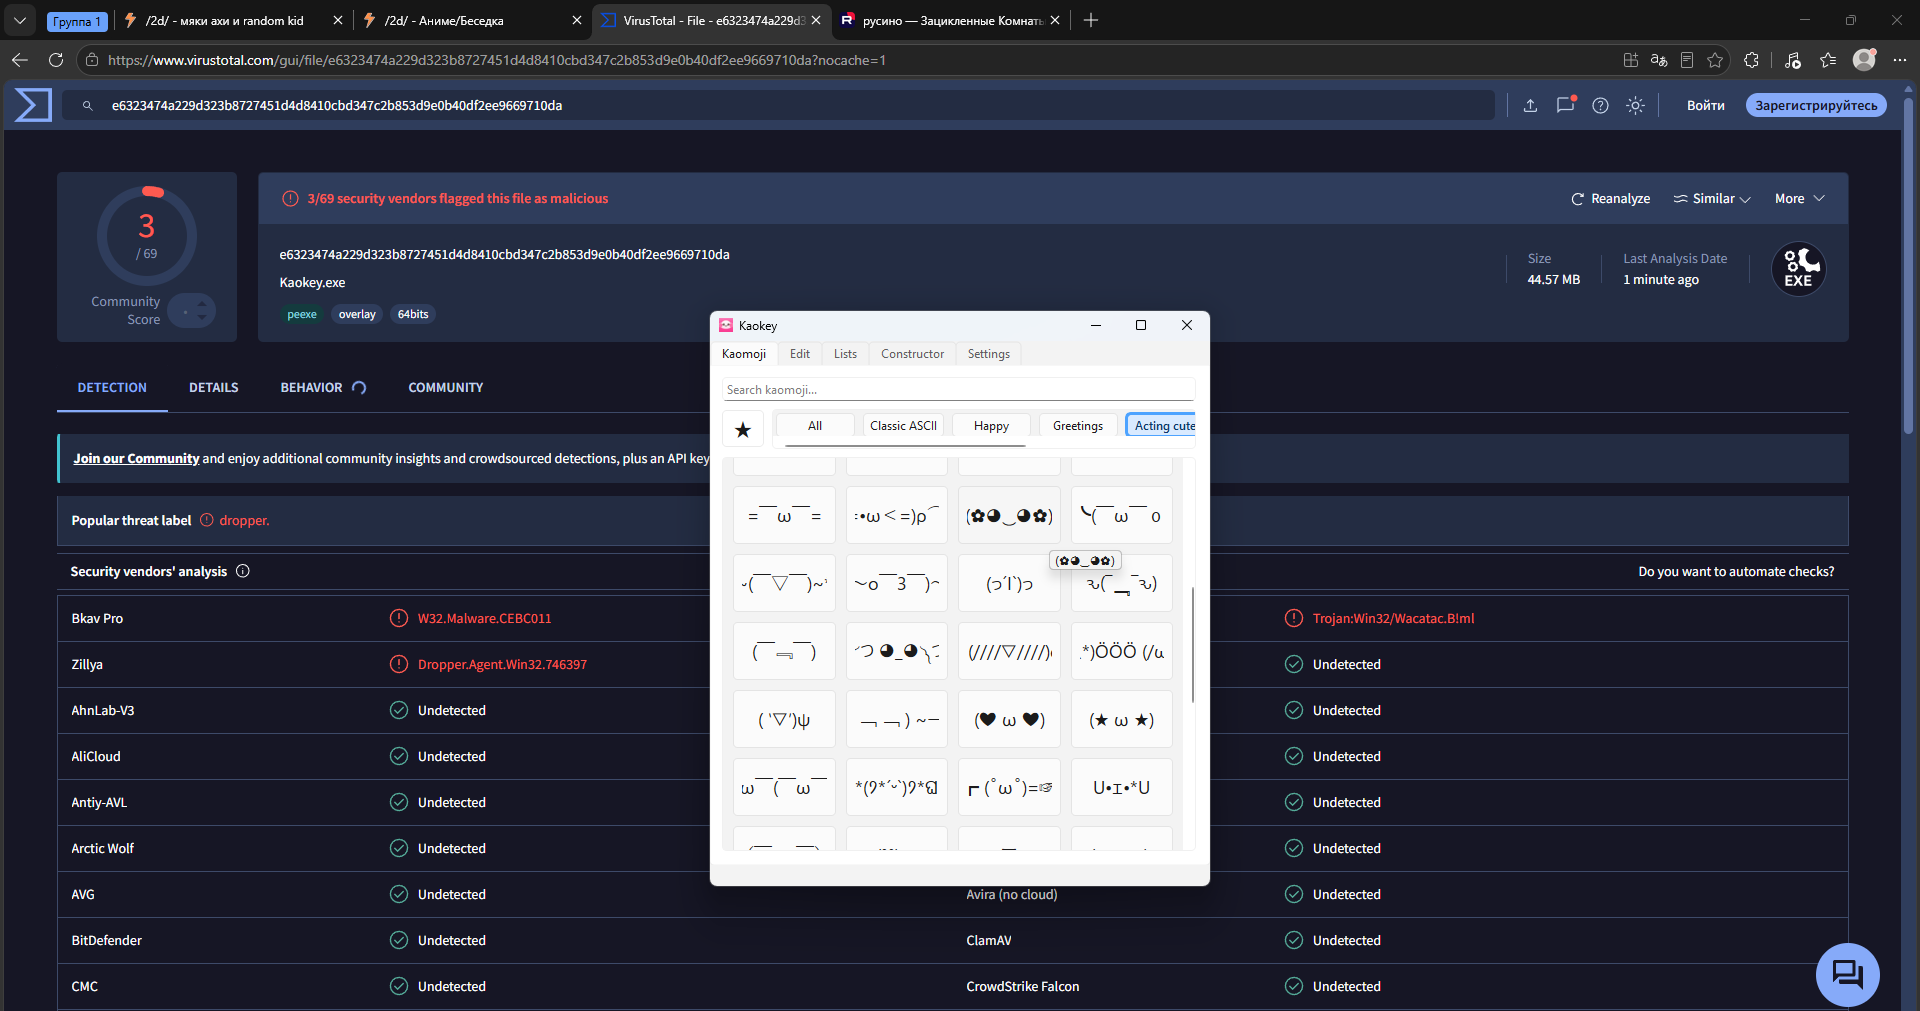Click the VirusTotal hash search field
The width and height of the screenshot is (1920, 1011).
(778, 105)
